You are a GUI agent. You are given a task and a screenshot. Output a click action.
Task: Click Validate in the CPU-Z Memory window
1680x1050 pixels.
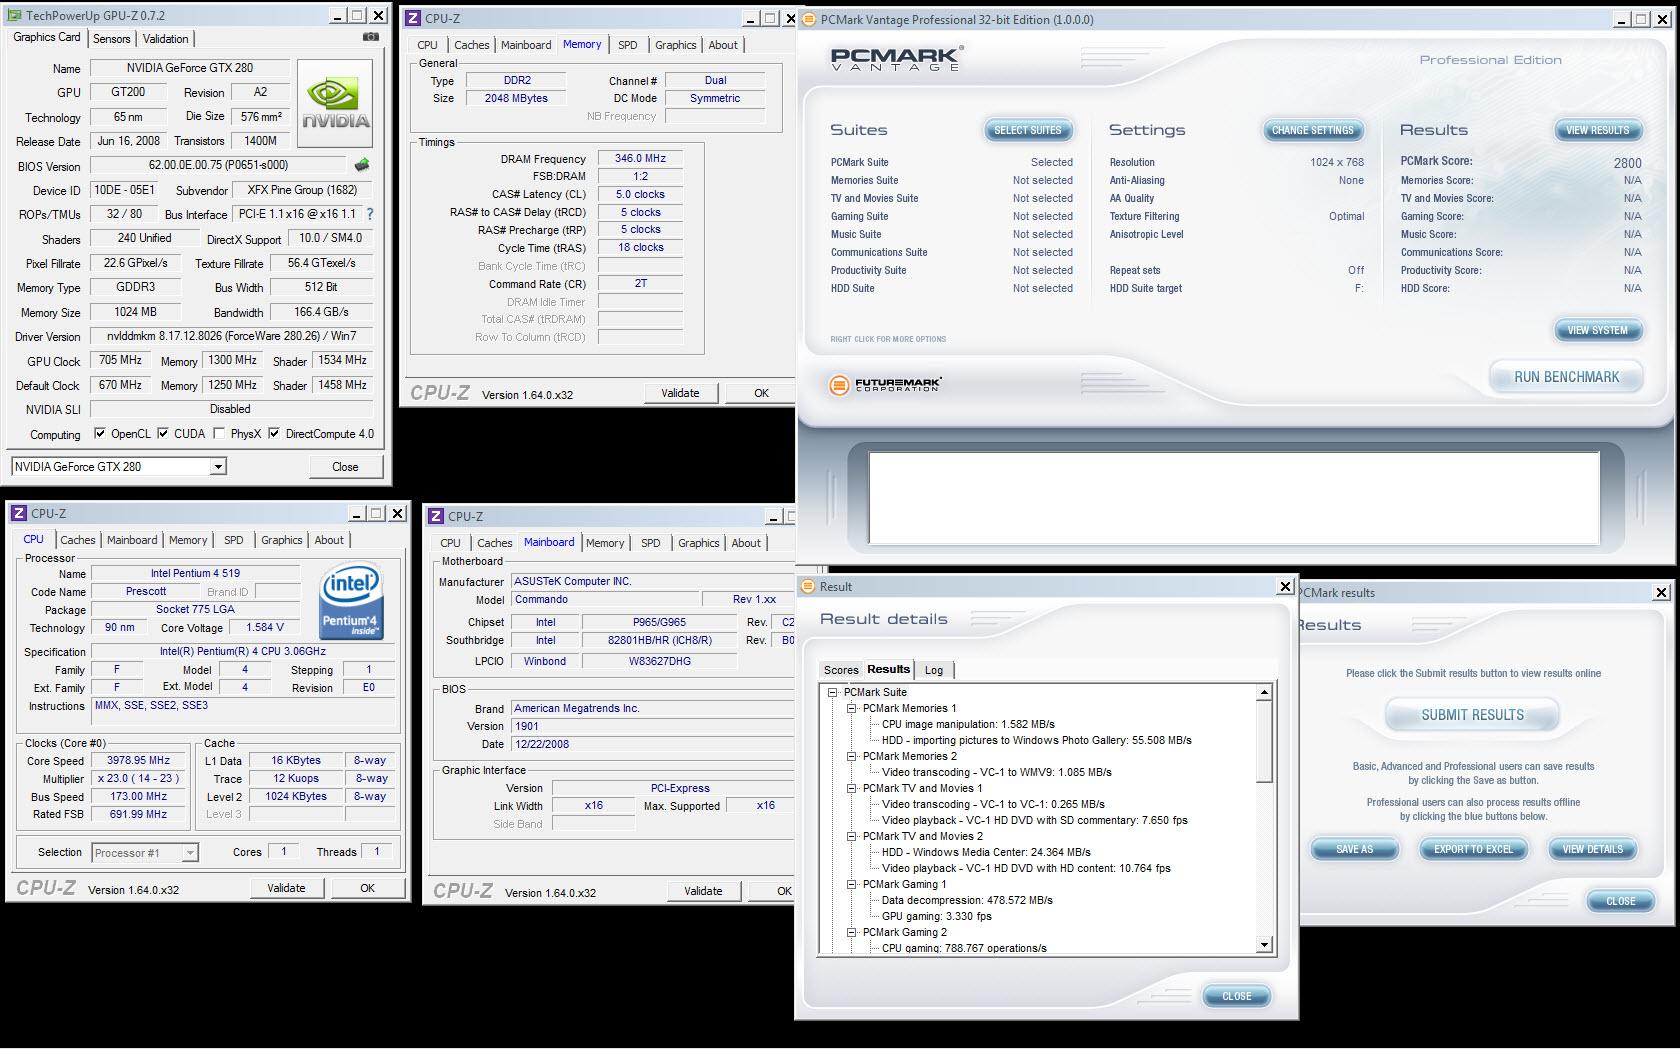click(x=680, y=393)
